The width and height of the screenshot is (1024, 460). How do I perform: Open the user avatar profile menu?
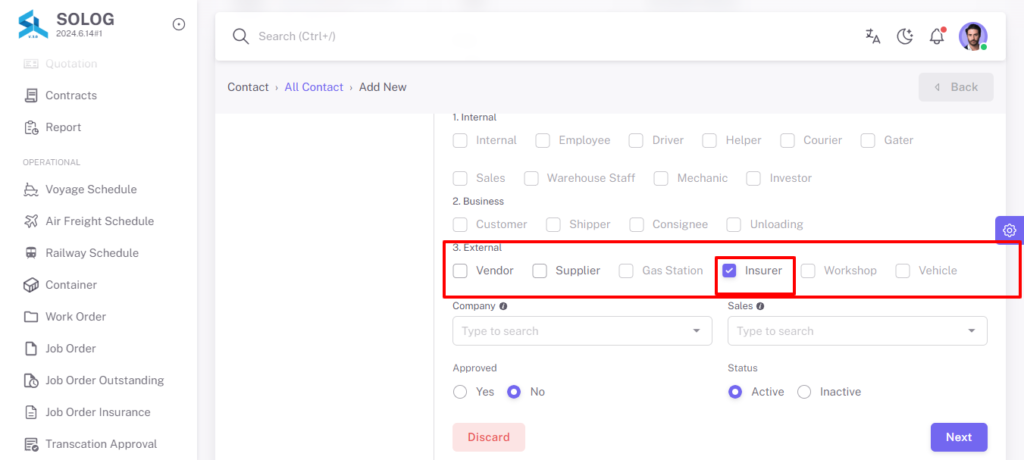click(973, 37)
